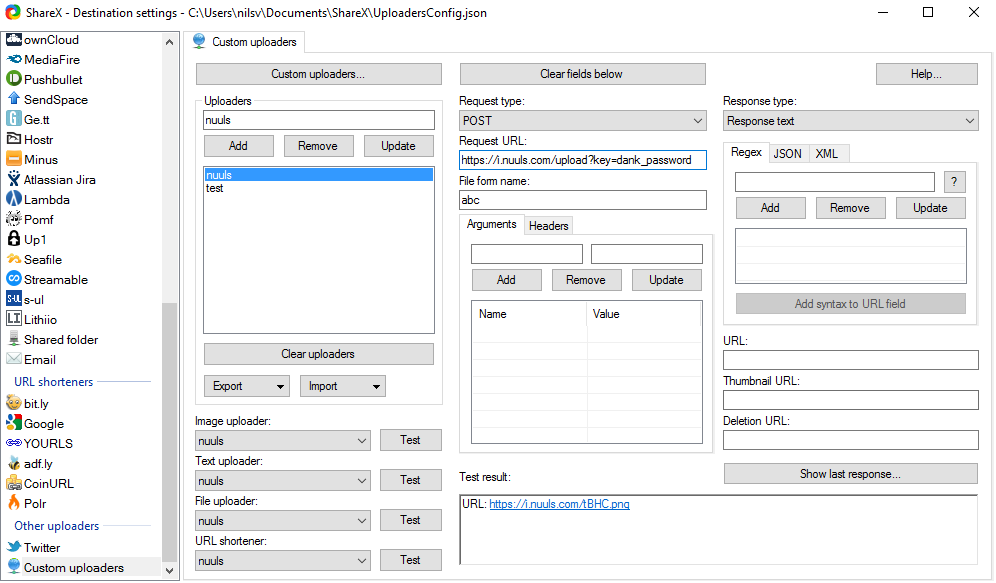Select the Pomf icon
The height and width of the screenshot is (583, 996).
coord(13,219)
